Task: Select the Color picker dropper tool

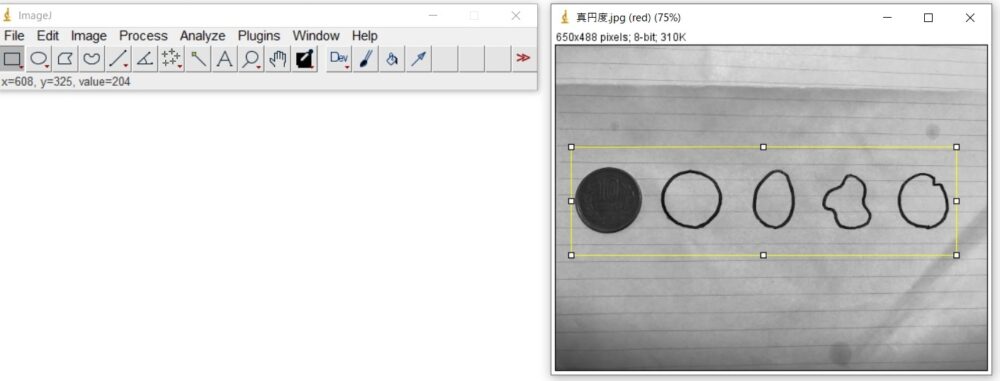Action: [x=305, y=59]
